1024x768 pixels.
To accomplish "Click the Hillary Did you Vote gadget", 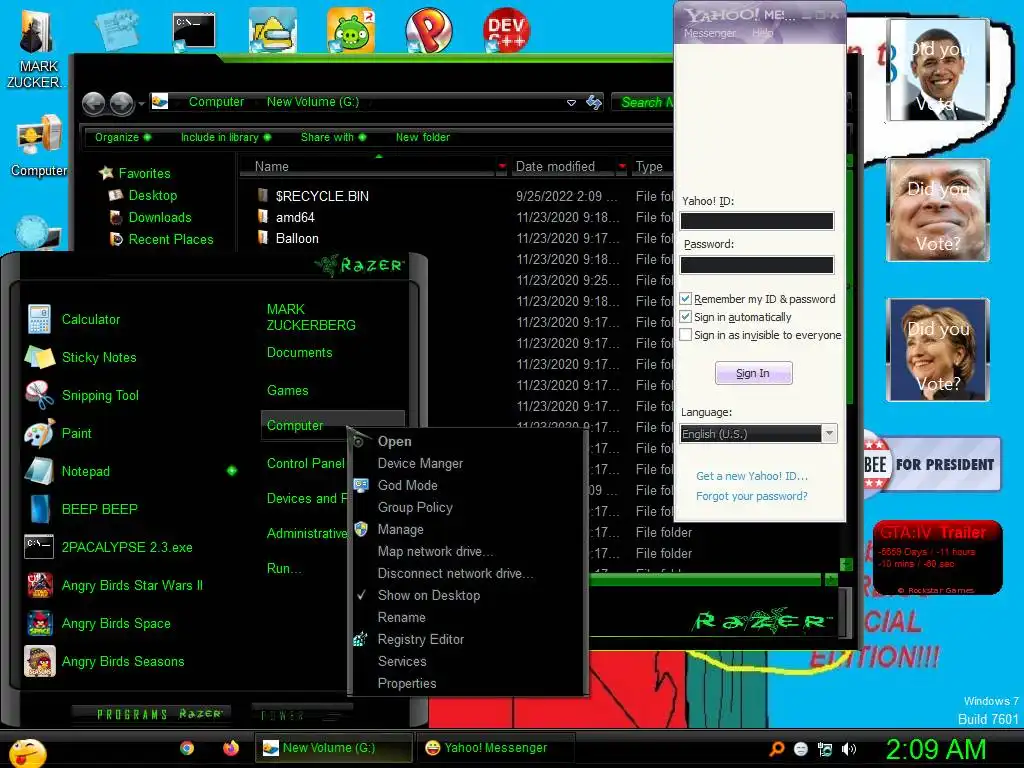I will [x=938, y=350].
